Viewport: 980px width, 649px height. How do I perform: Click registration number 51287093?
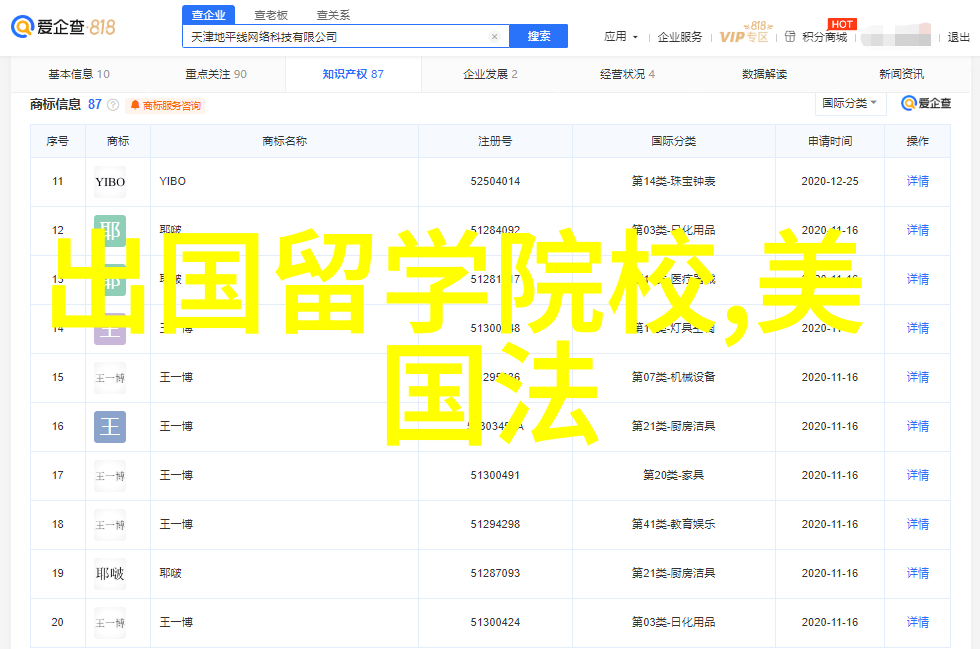[x=495, y=573]
